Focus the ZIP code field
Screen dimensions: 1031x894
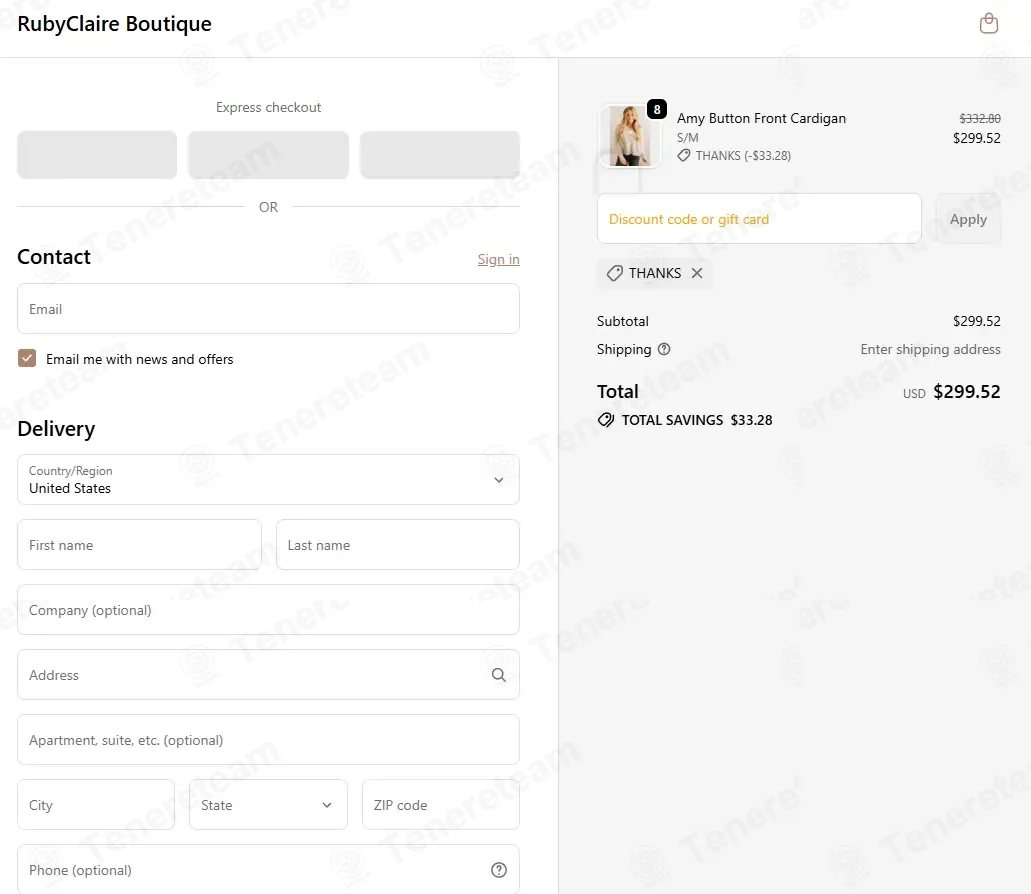(x=440, y=805)
